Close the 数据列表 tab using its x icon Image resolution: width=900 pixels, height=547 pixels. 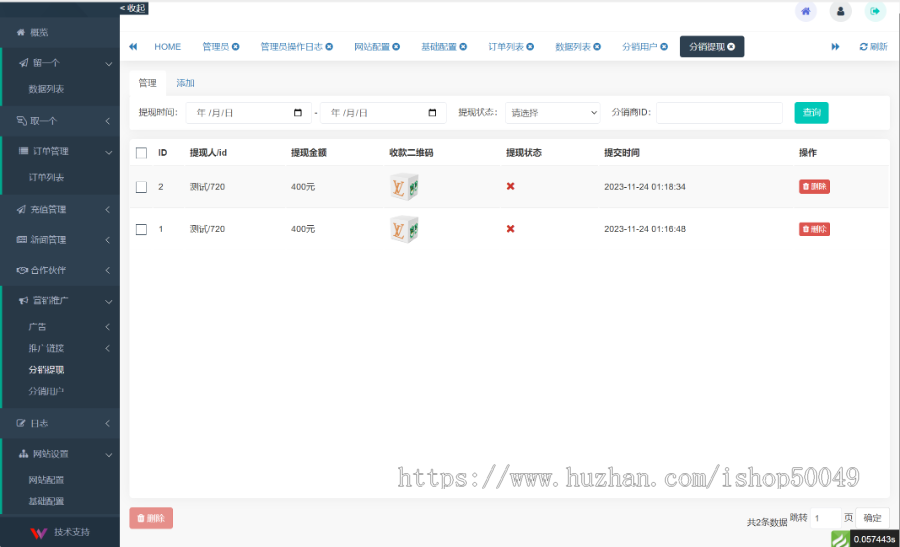(597, 46)
